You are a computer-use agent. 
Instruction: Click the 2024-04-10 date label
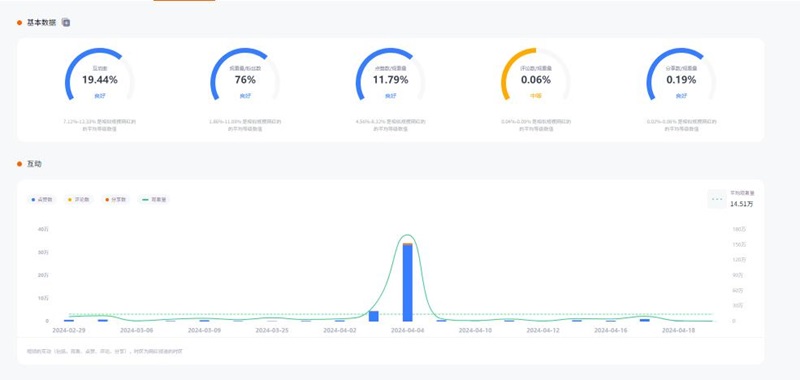click(x=476, y=331)
